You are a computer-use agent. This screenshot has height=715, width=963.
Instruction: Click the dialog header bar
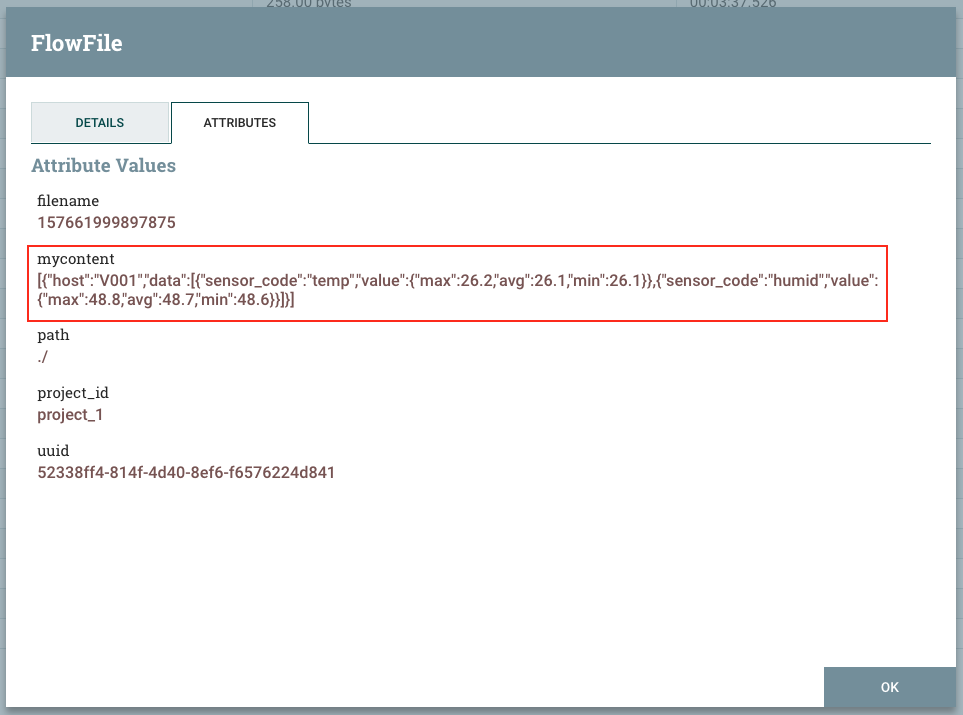tap(480, 43)
